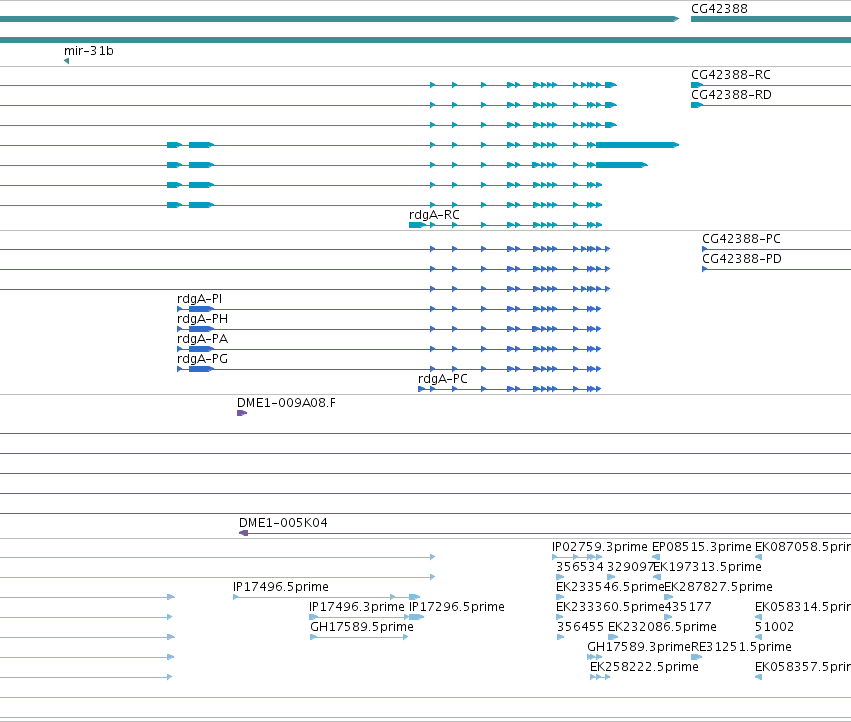851x722 pixels.
Task: Click the rdgA-PI coding exon block
Action: pos(201,309)
